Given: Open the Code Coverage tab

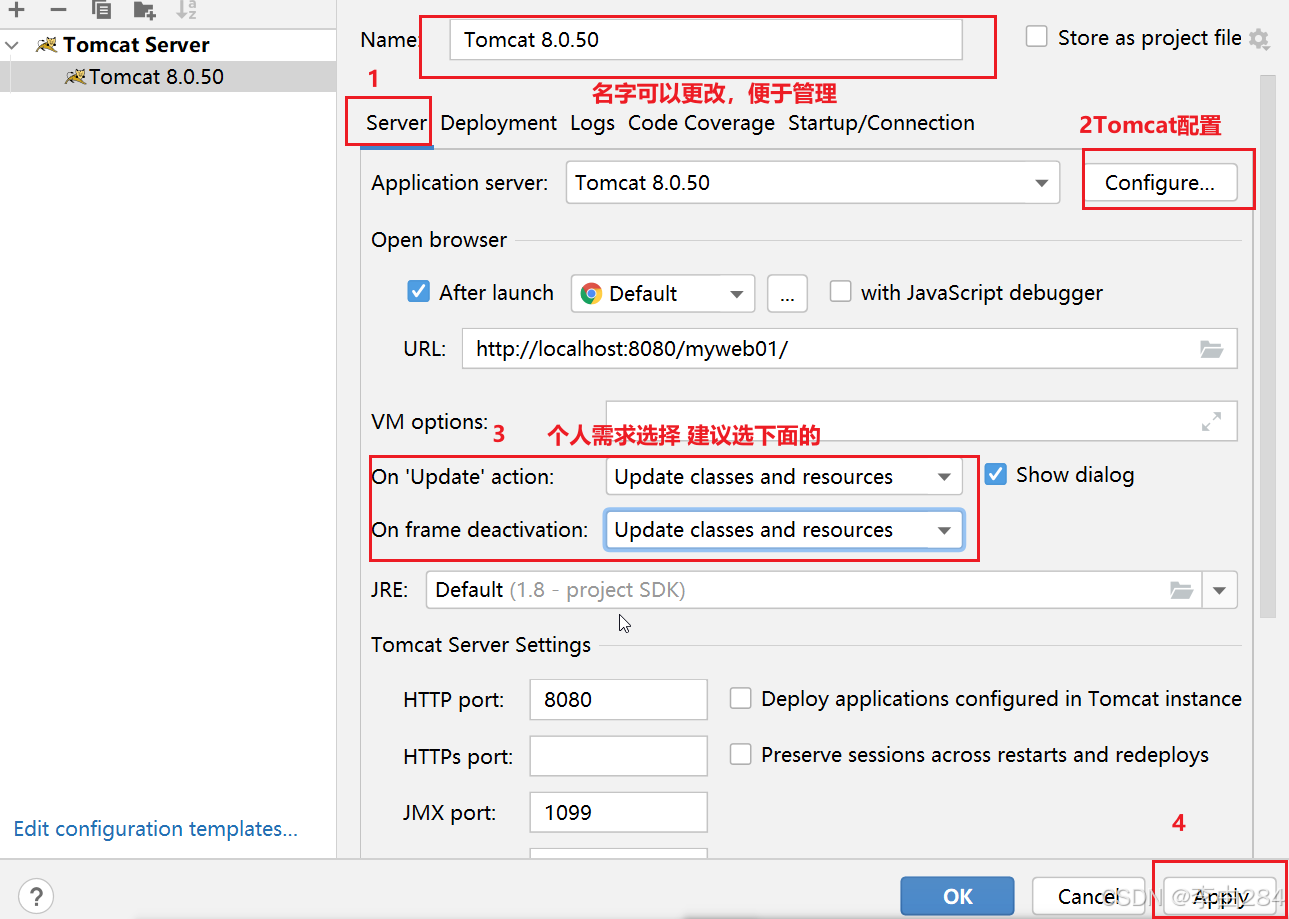Looking at the screenshot, I should pos(701,123).
